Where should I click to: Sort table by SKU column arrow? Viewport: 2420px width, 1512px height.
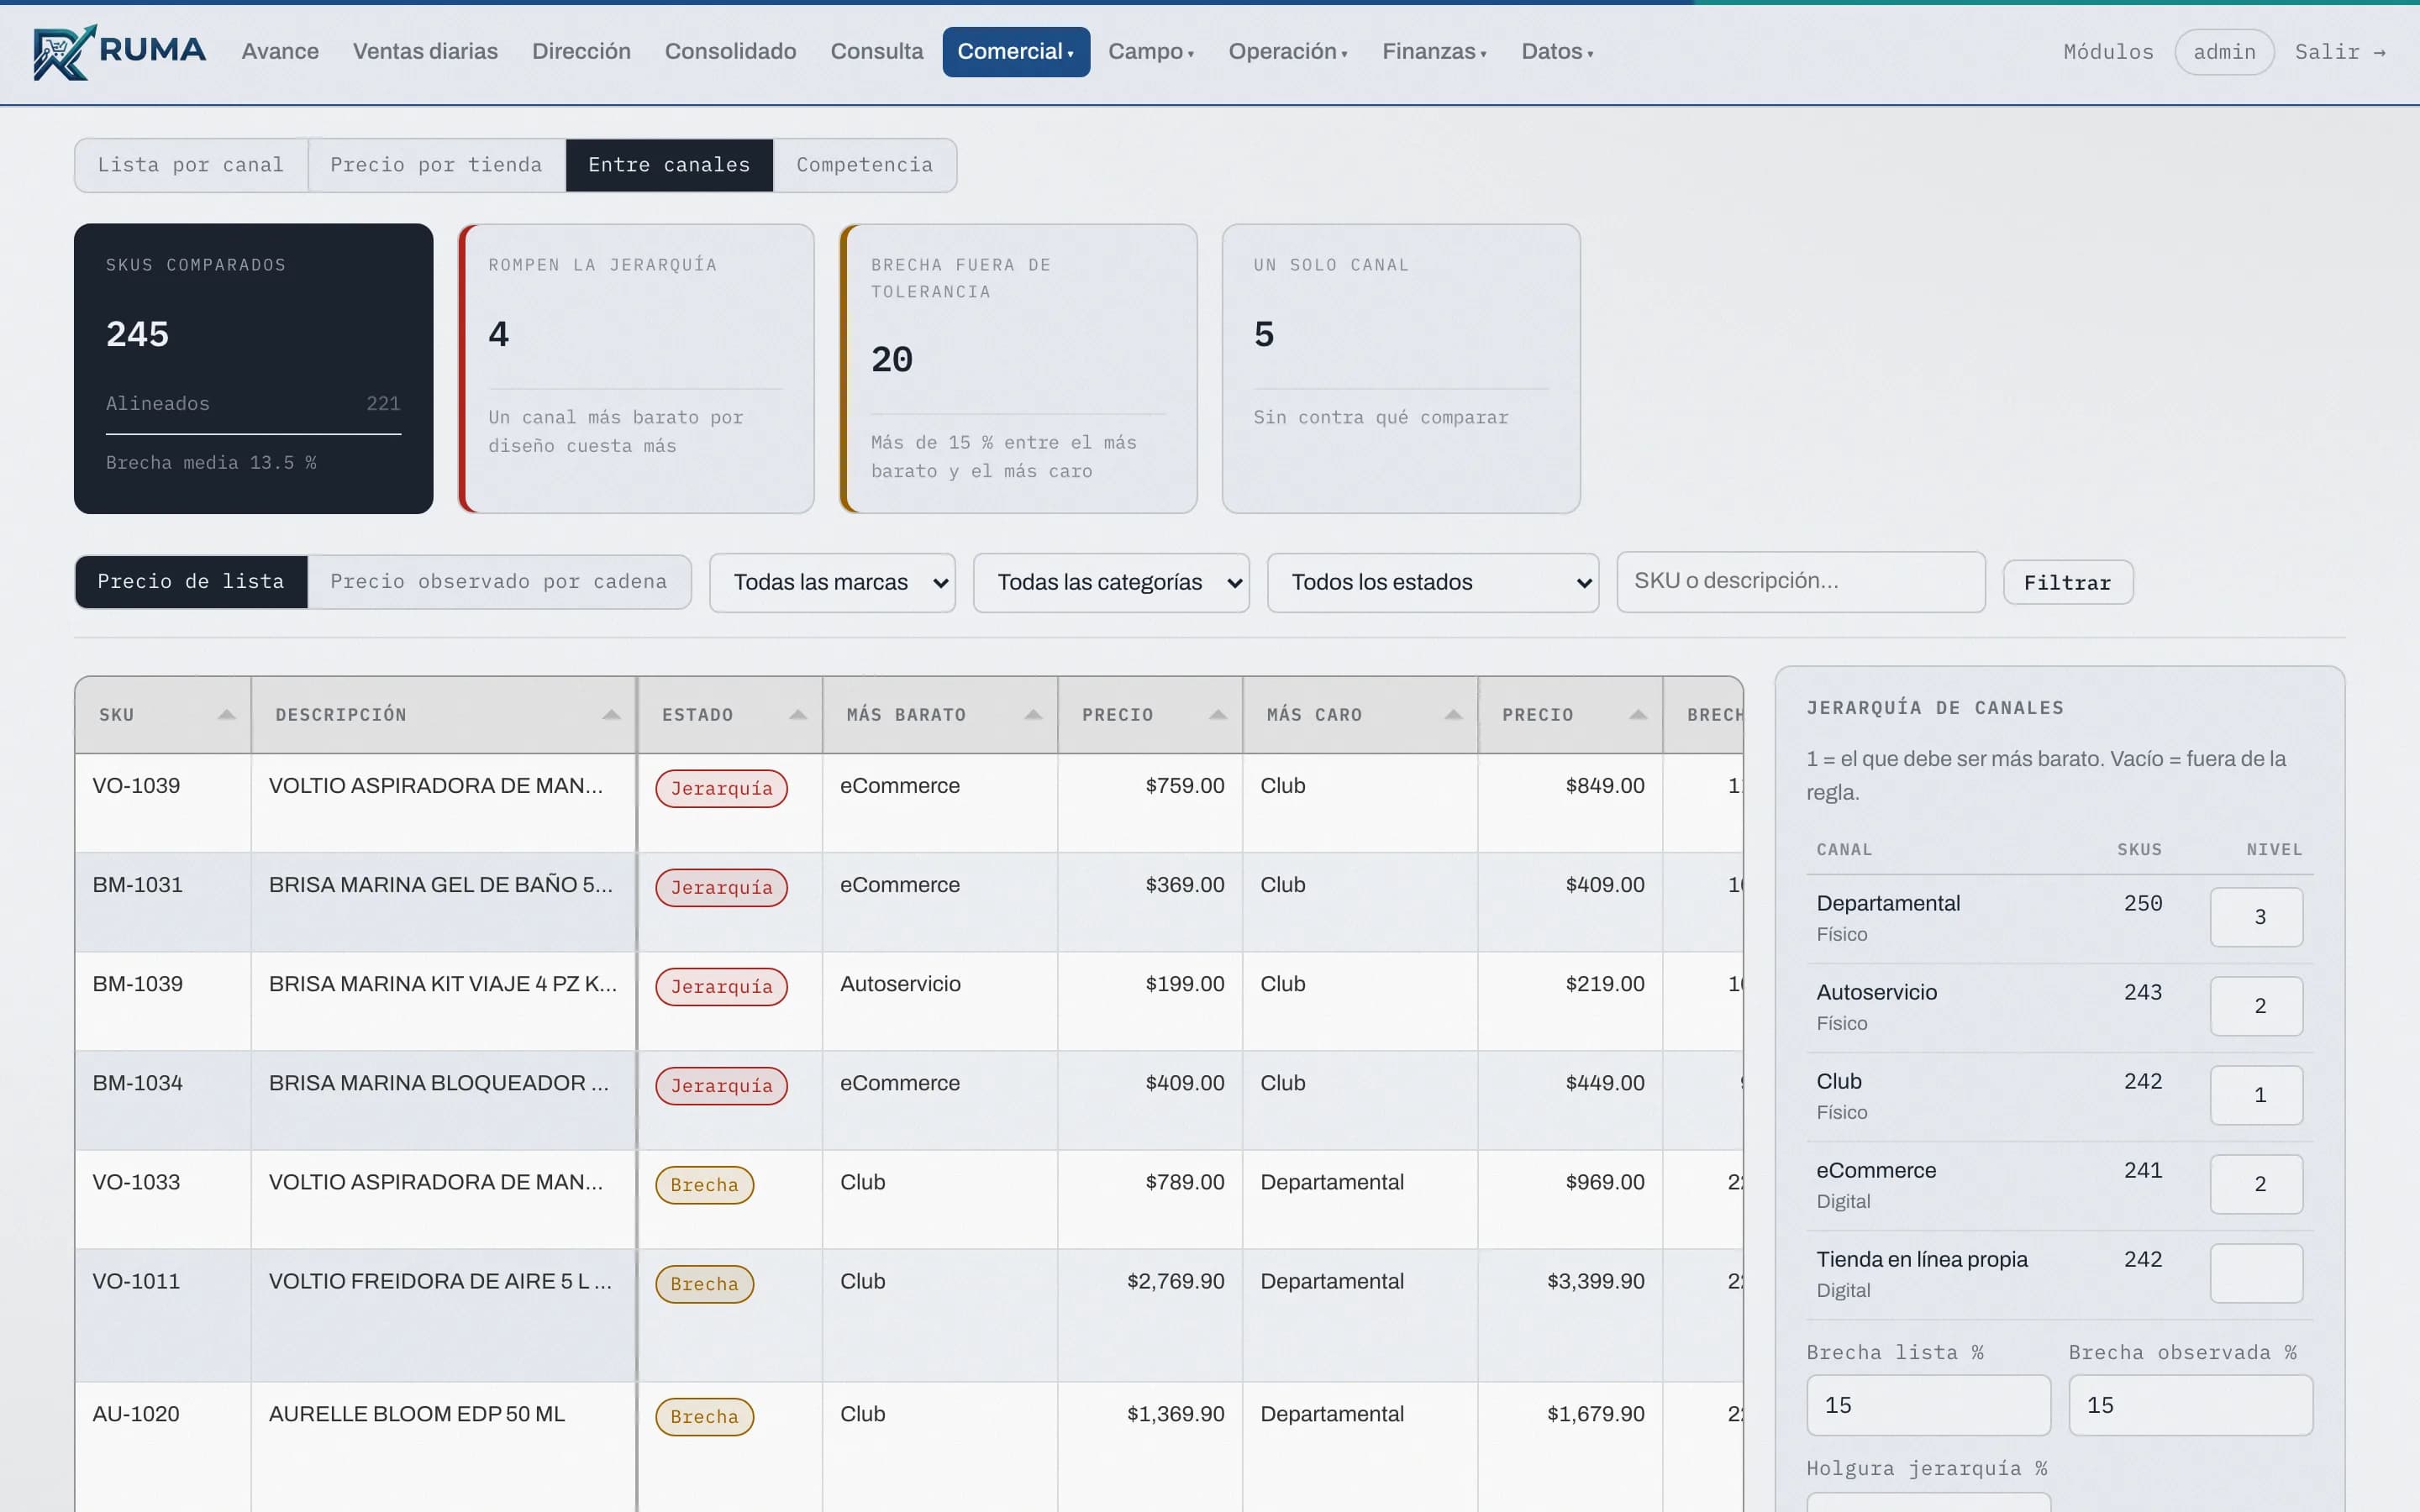coord(227,715)
